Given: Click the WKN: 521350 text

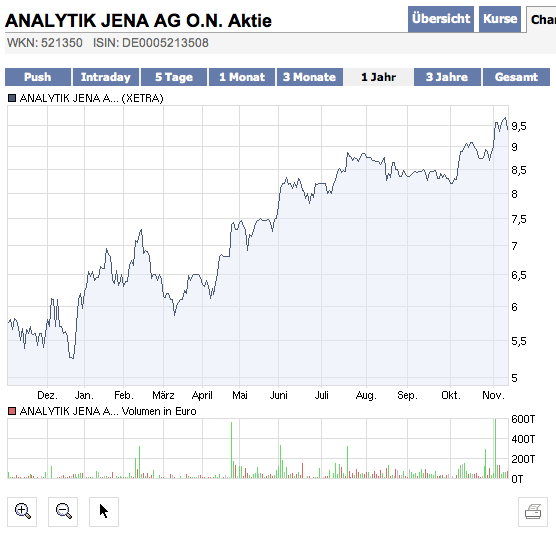Looking at the screenshot, I should [45, 43].
